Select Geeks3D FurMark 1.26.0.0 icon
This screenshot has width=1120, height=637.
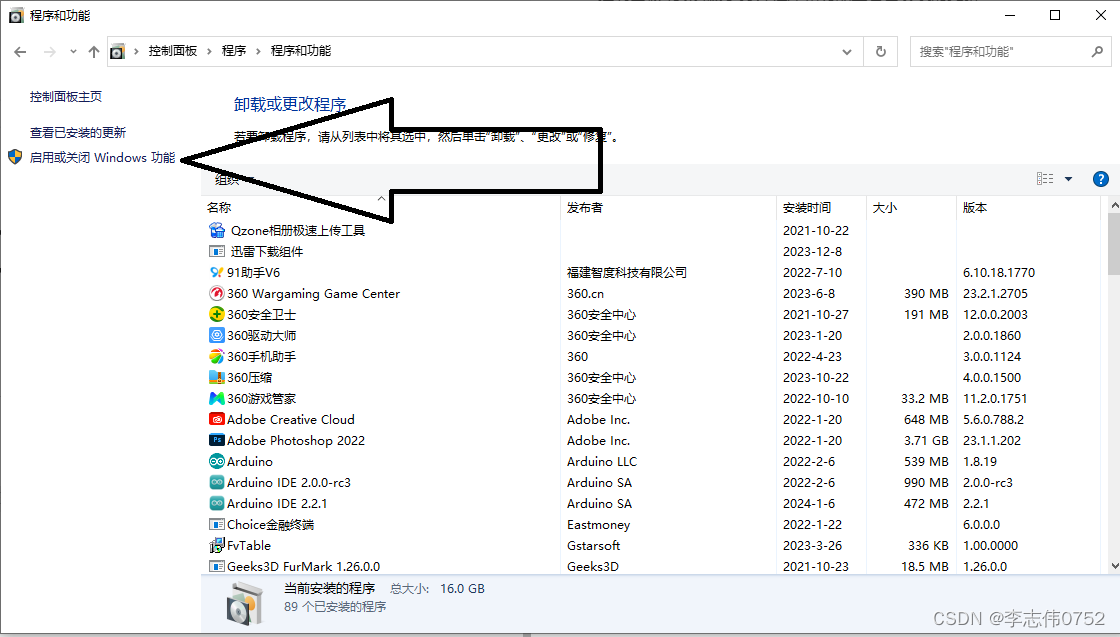coord(216,566)
